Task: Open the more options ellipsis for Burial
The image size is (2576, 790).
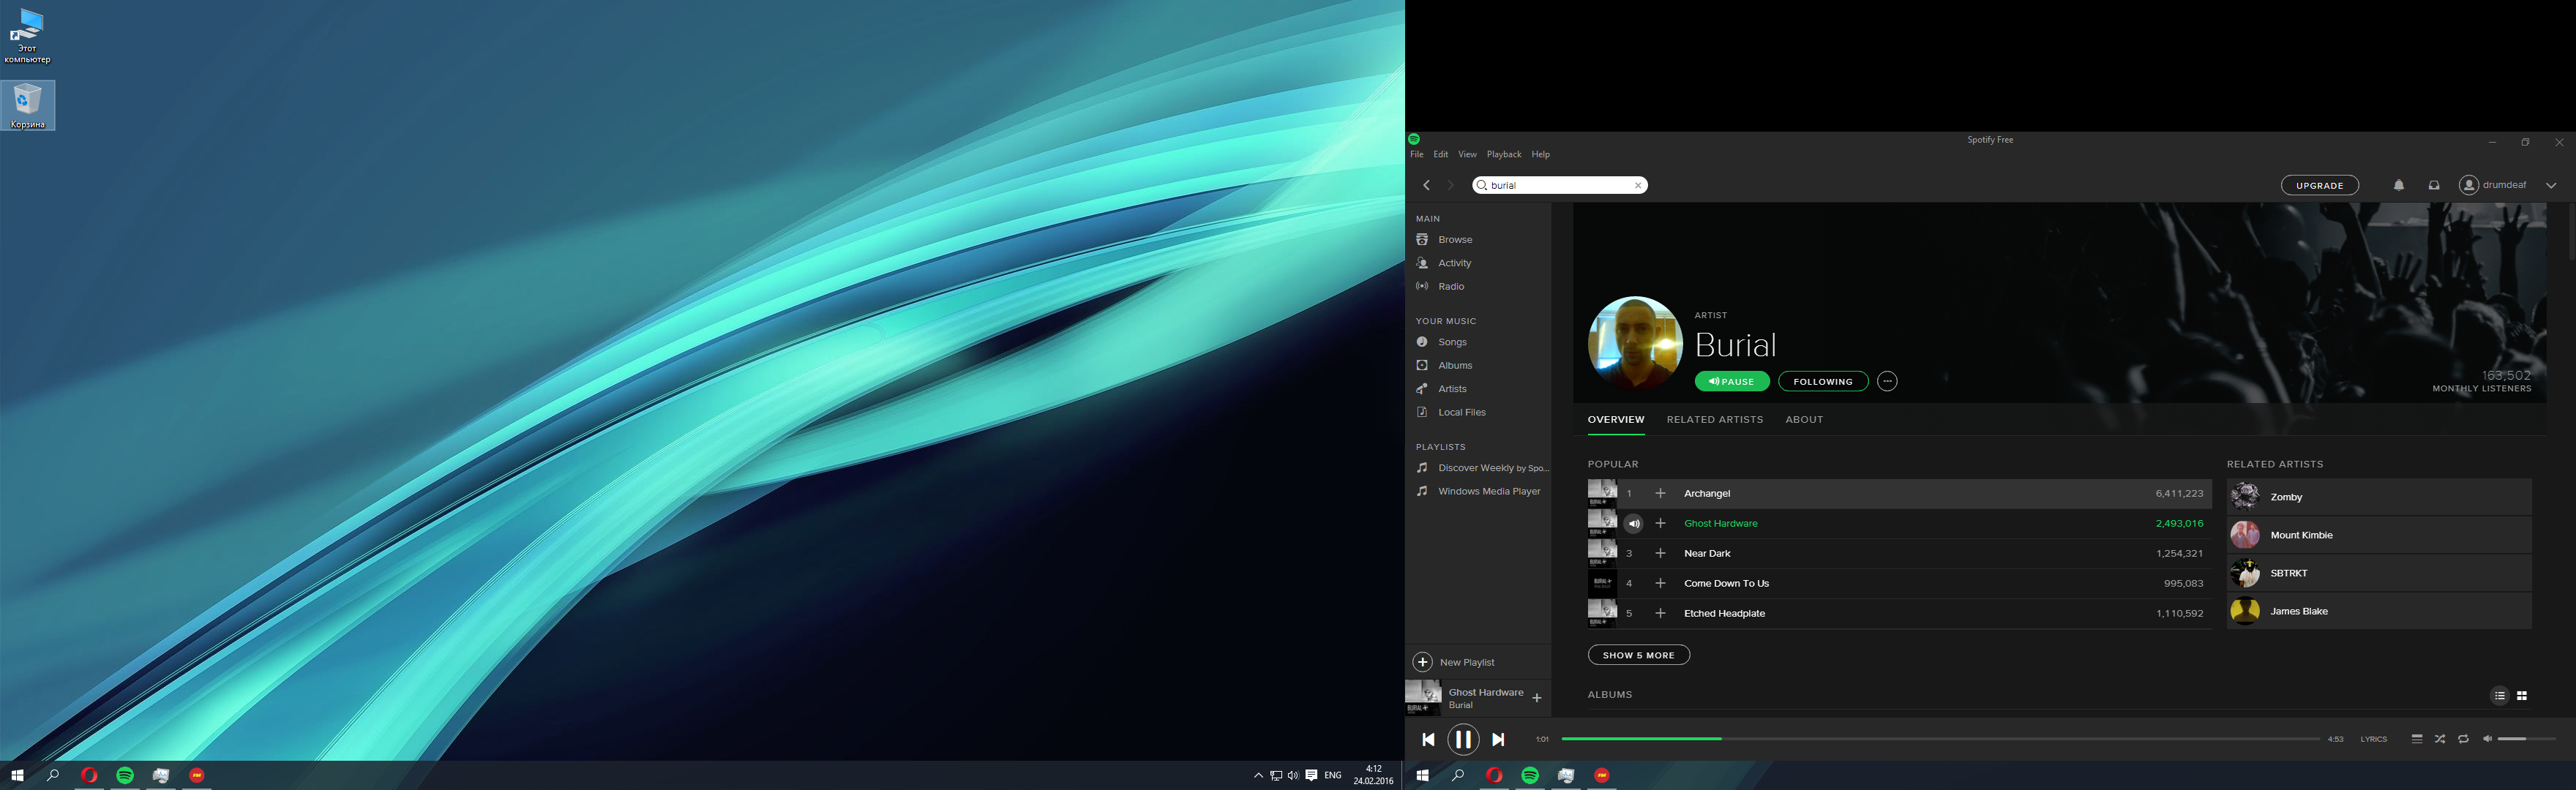Action: [x=1887, y=381]
